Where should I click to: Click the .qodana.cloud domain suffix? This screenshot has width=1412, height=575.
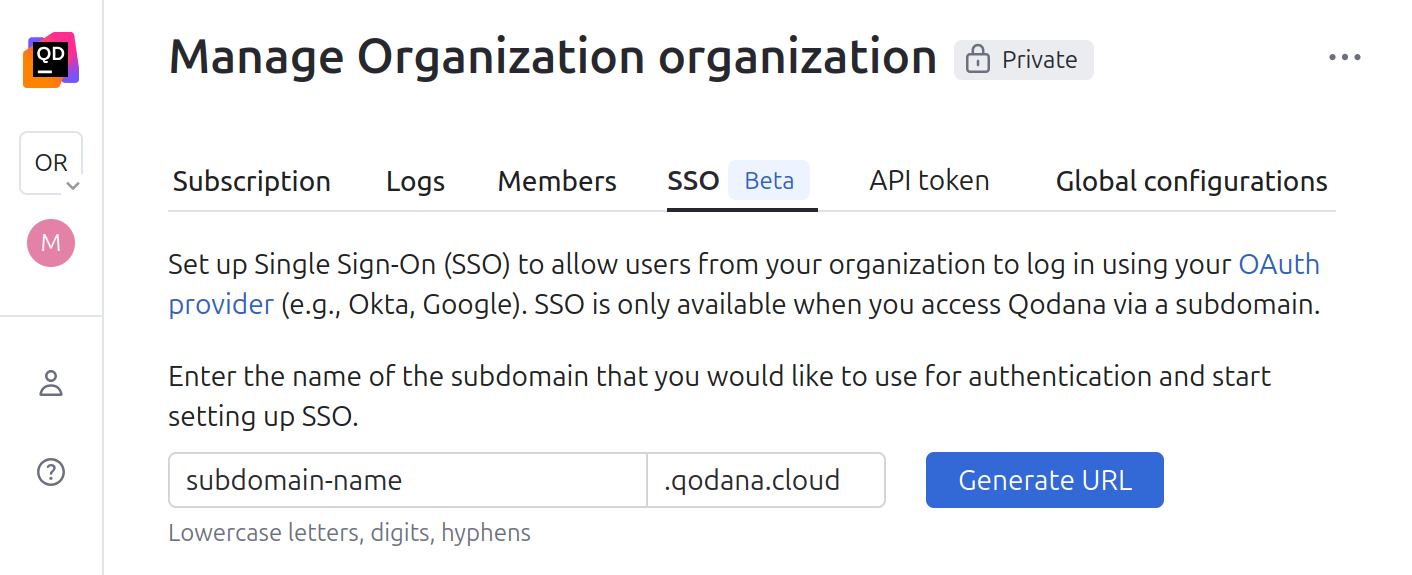coord(766,480)
